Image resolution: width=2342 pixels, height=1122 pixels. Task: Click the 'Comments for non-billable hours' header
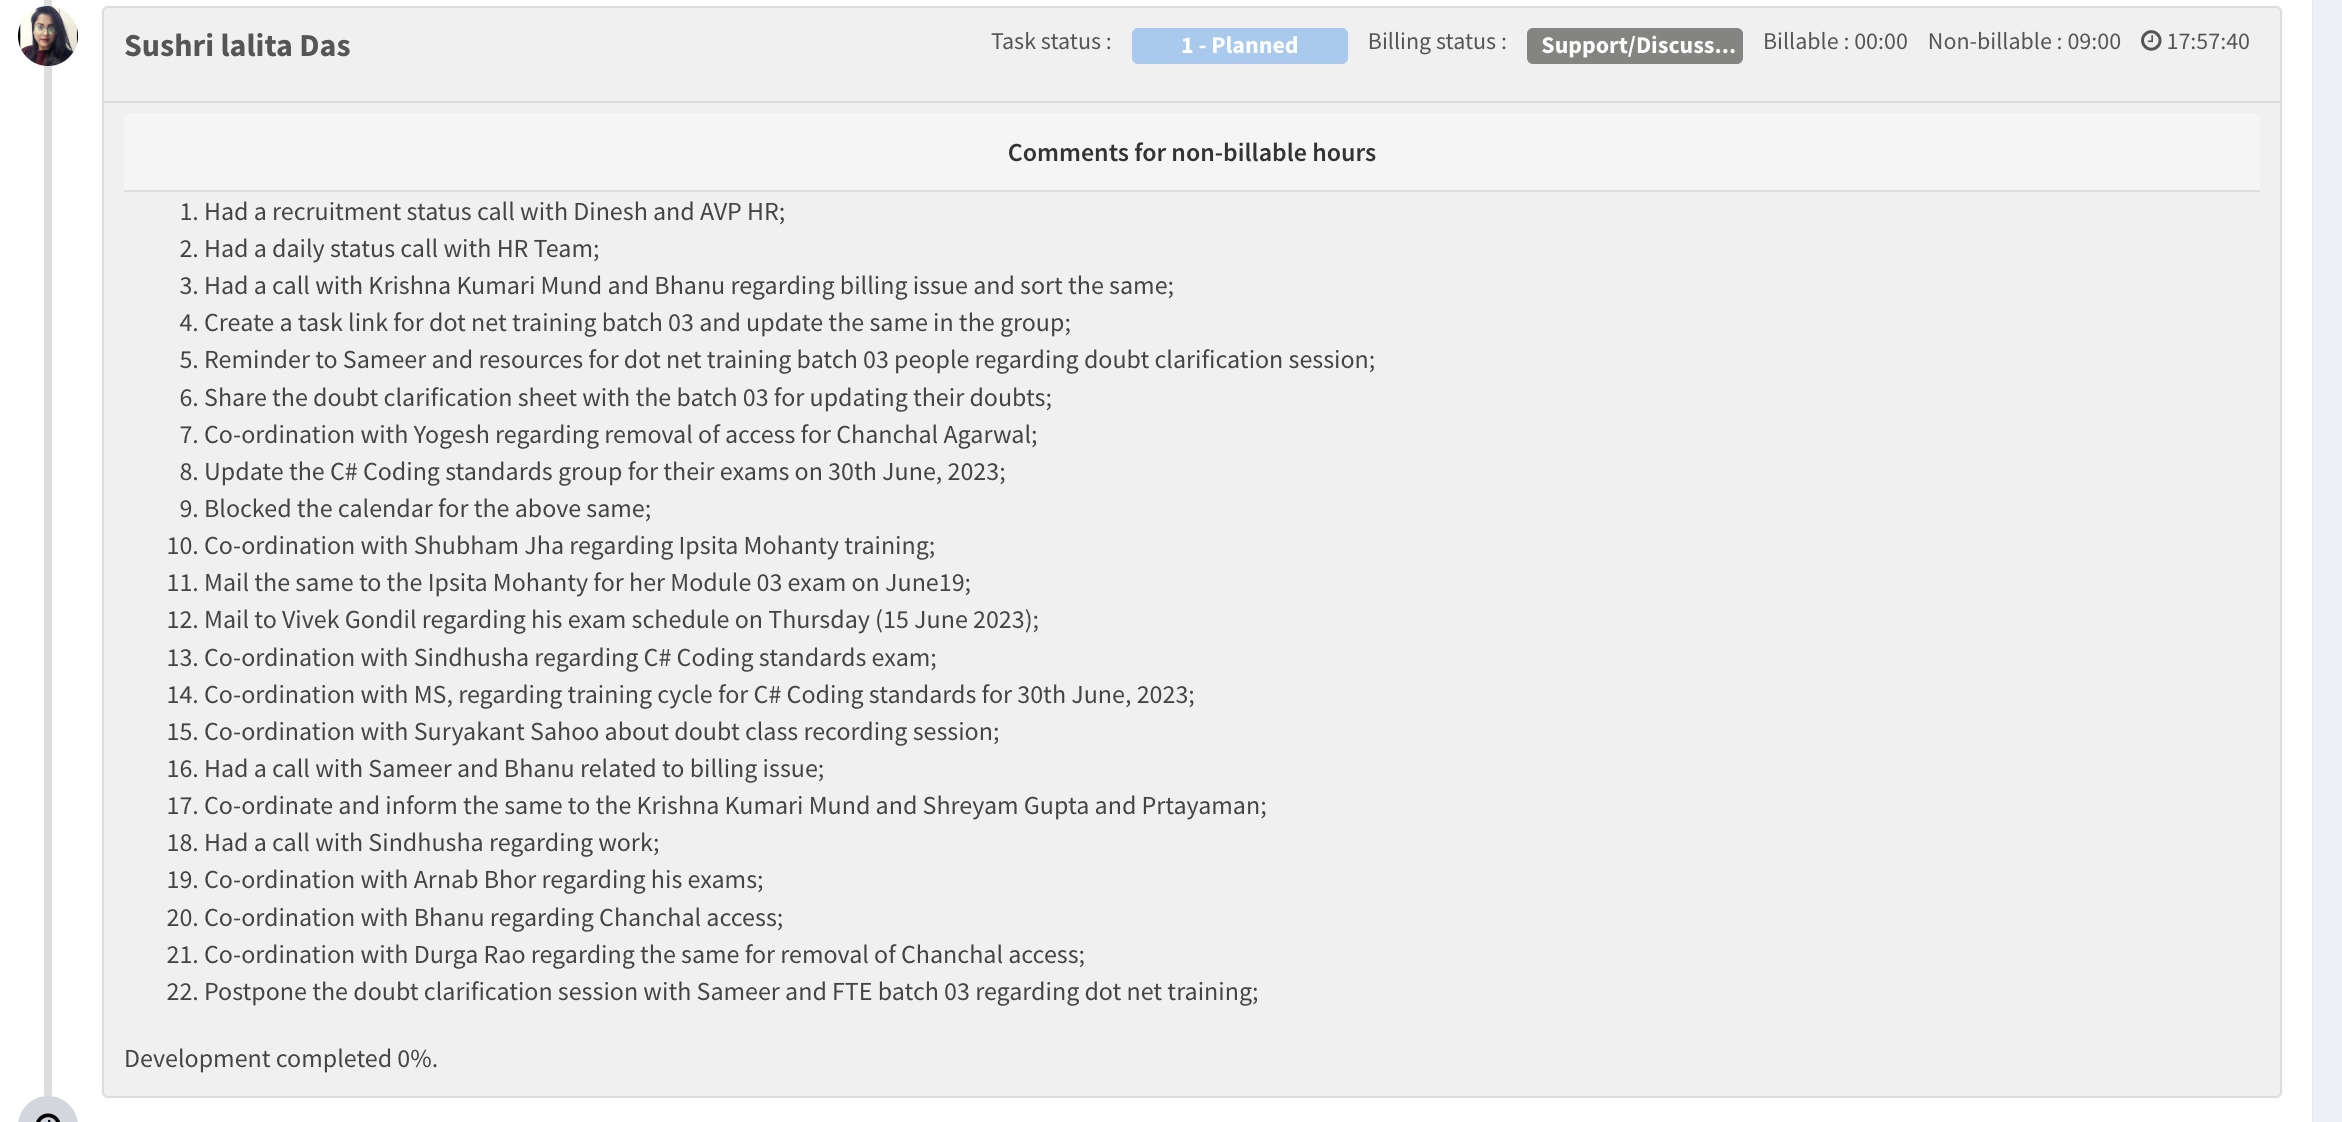point(1191,152)
